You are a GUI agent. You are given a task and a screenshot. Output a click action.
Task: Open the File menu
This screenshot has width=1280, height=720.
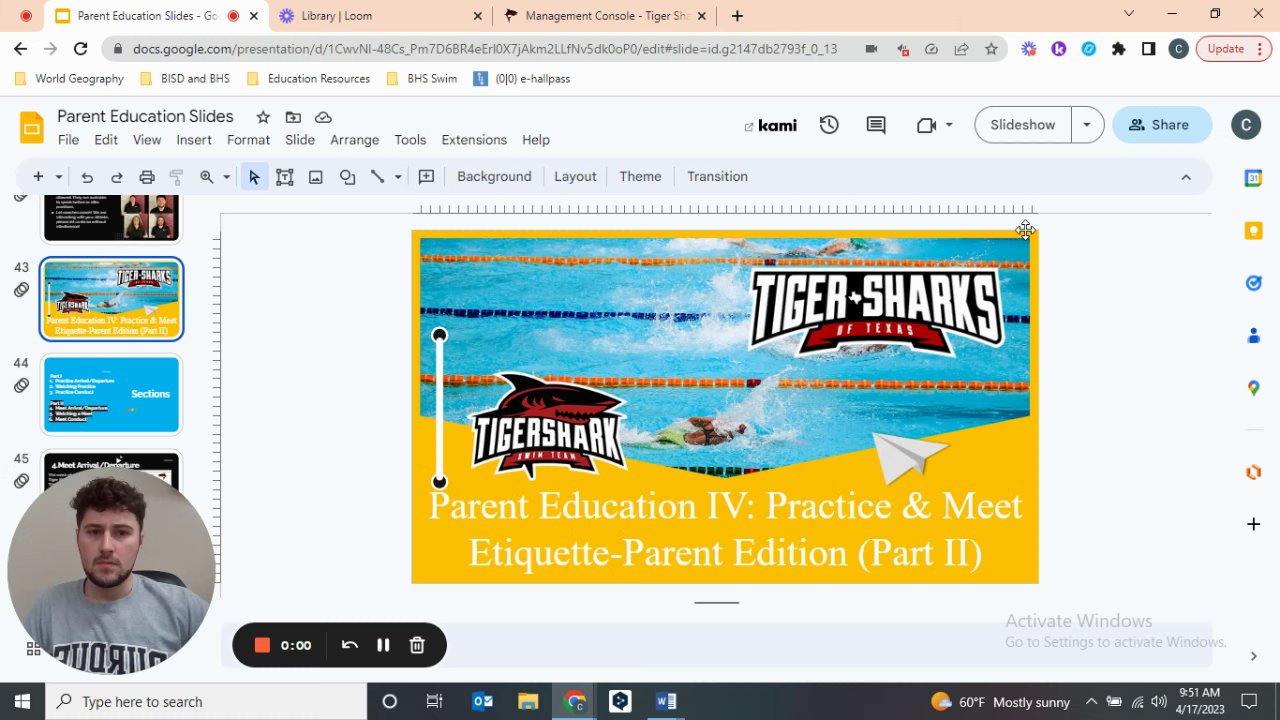point(68,140)
